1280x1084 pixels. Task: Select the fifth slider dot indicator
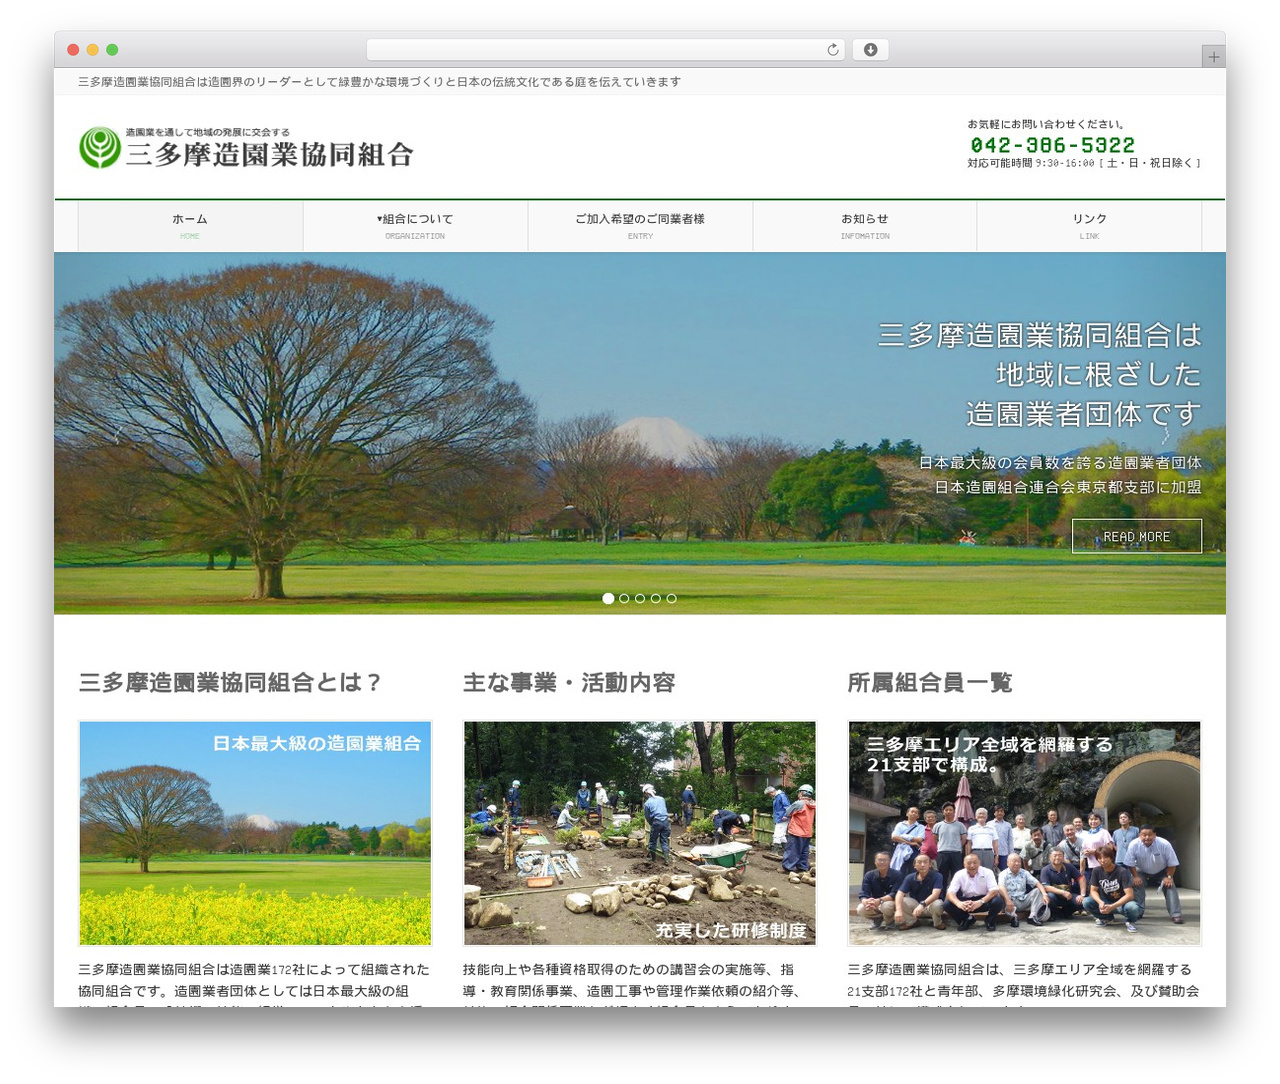[671, 598]
